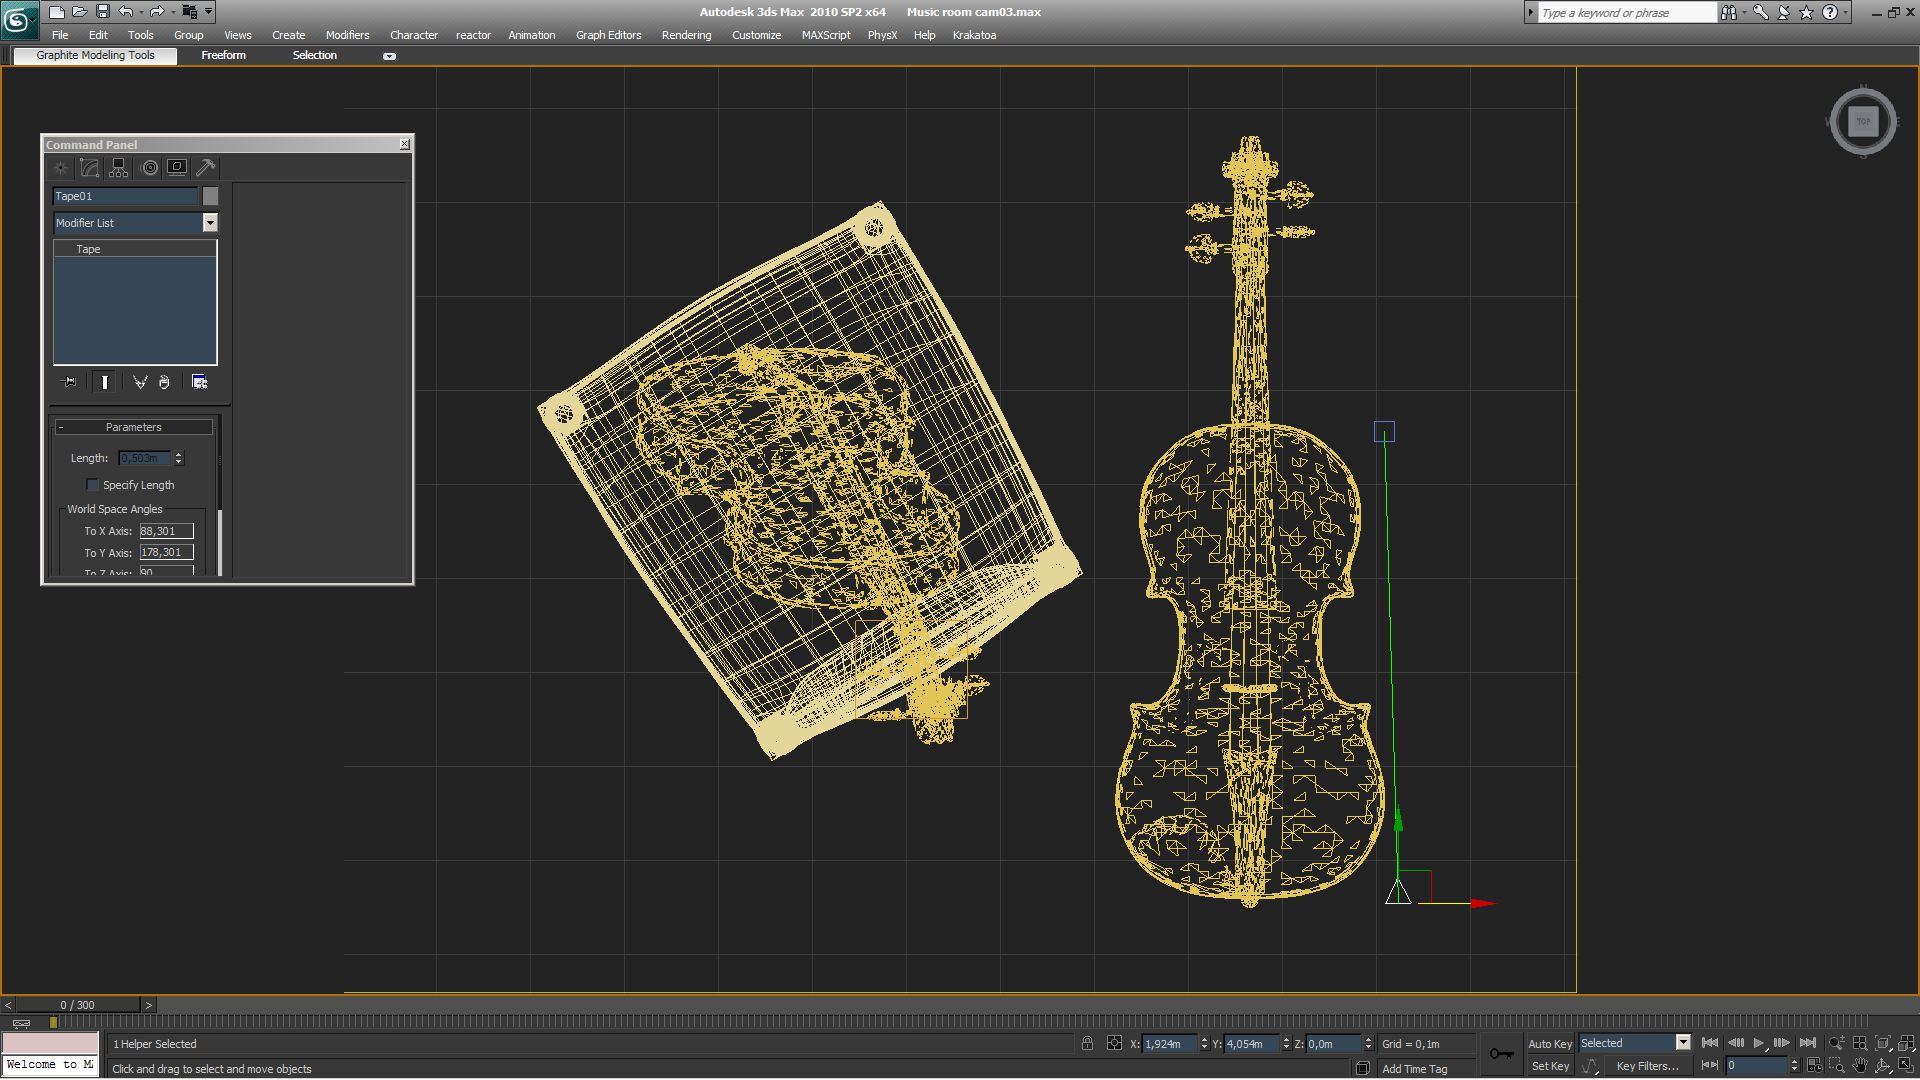Click the Play Animation button
The width and height of the screenshot is (1920, 1080).
(1758, 1043)
